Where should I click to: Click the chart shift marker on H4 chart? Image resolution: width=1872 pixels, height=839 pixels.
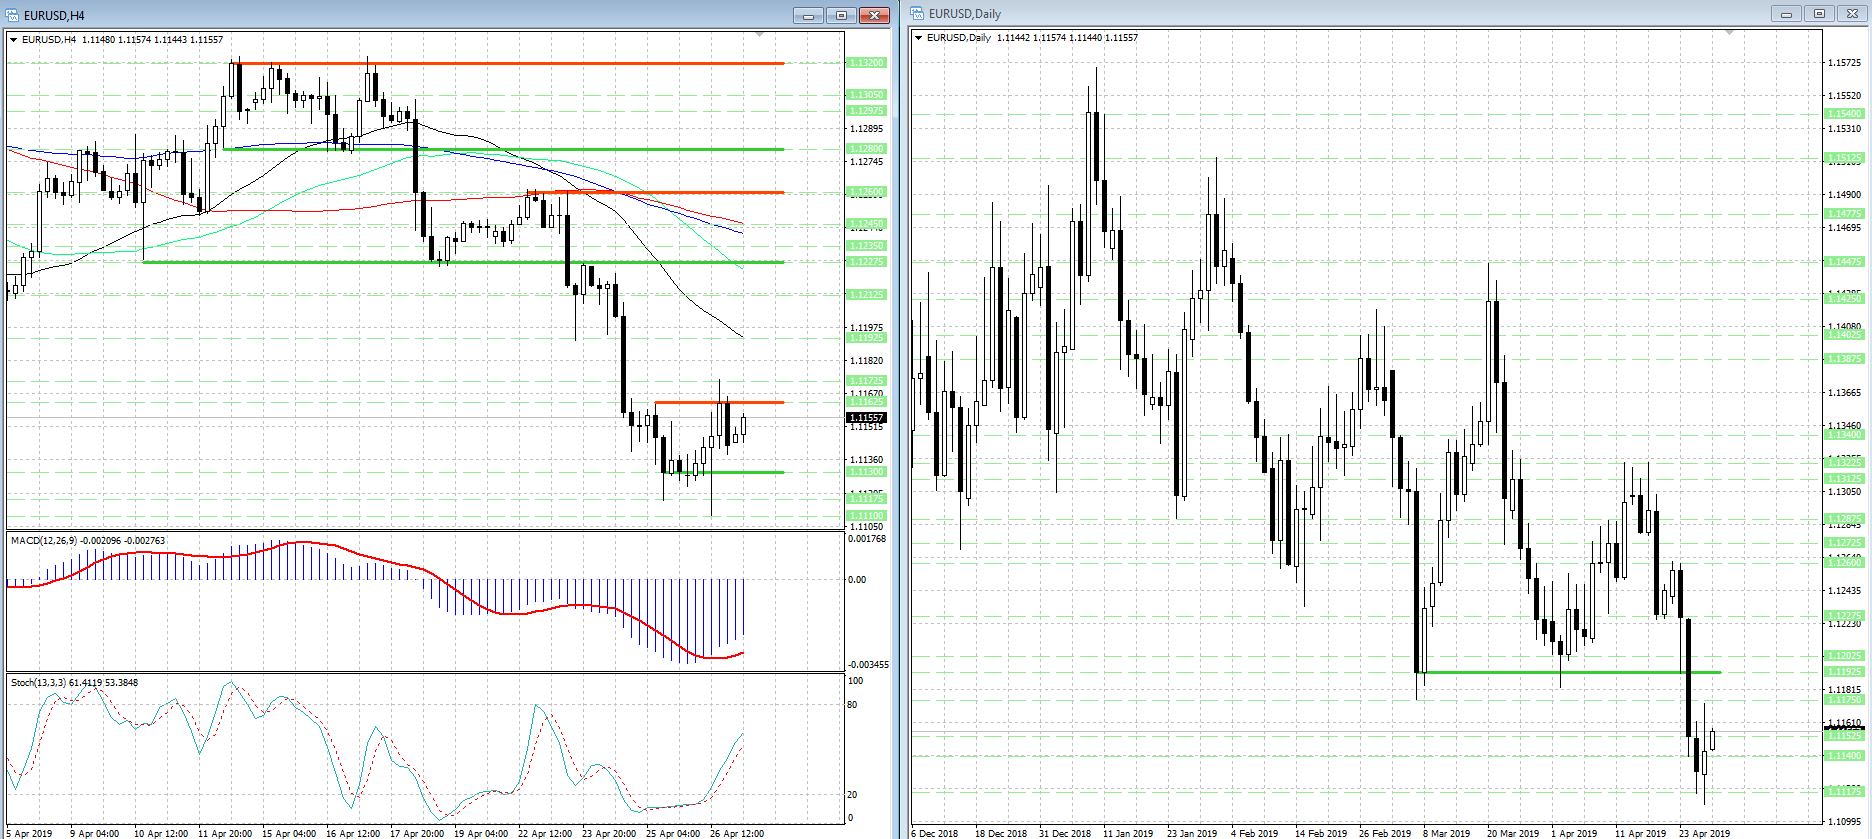pyautogui.click(x=760, y=35)
